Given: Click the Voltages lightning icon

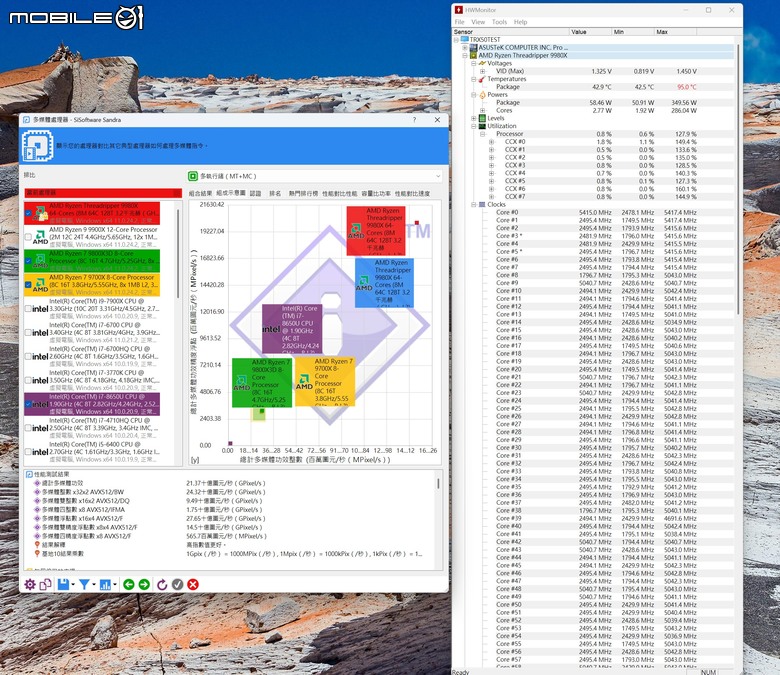Looking at the screenshot, I should click(482, 63).
